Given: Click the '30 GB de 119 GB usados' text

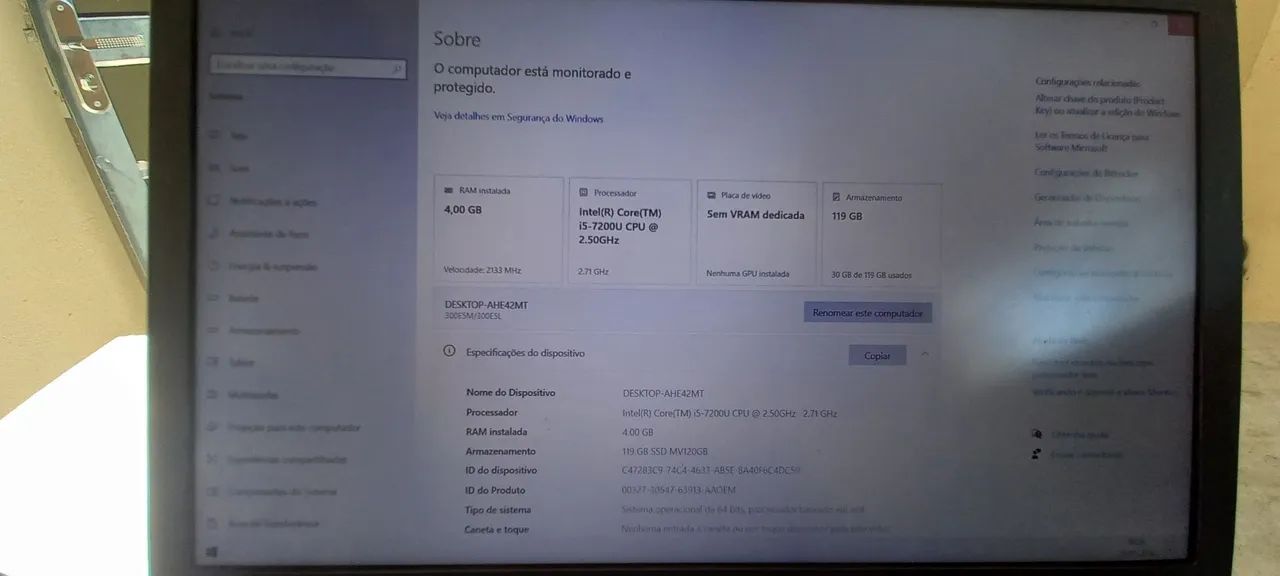Looking at the screenshot, I should point(871,275).
